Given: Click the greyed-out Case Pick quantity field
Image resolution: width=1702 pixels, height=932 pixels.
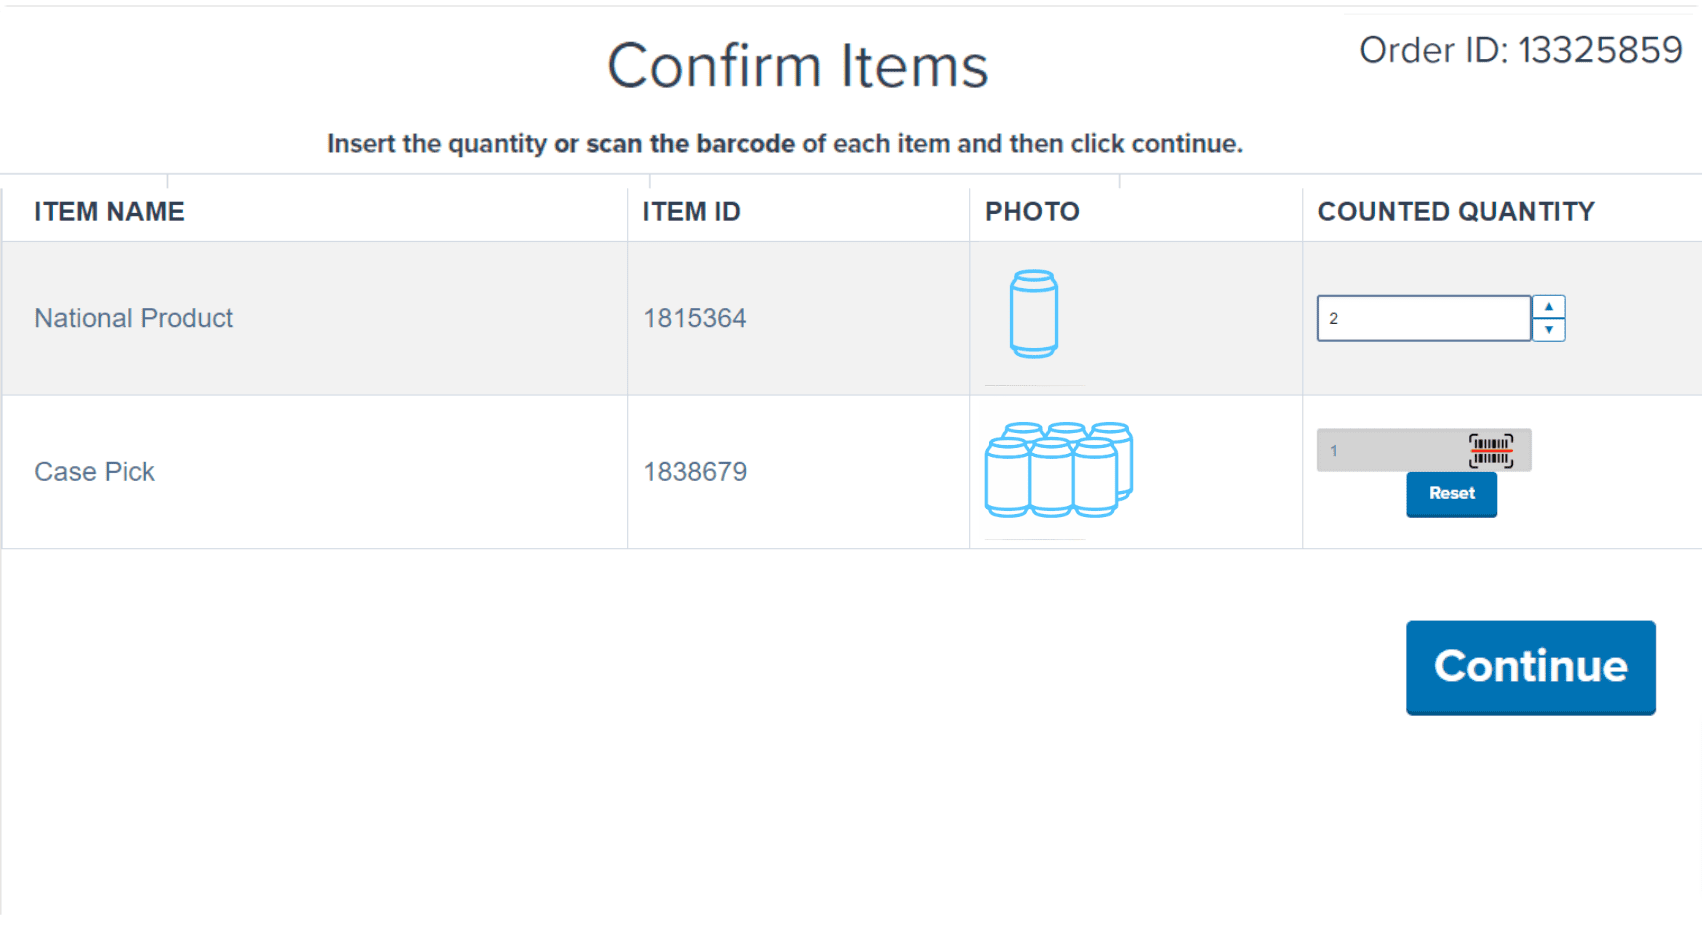Looking at the screenshot, I should 1390,451.
